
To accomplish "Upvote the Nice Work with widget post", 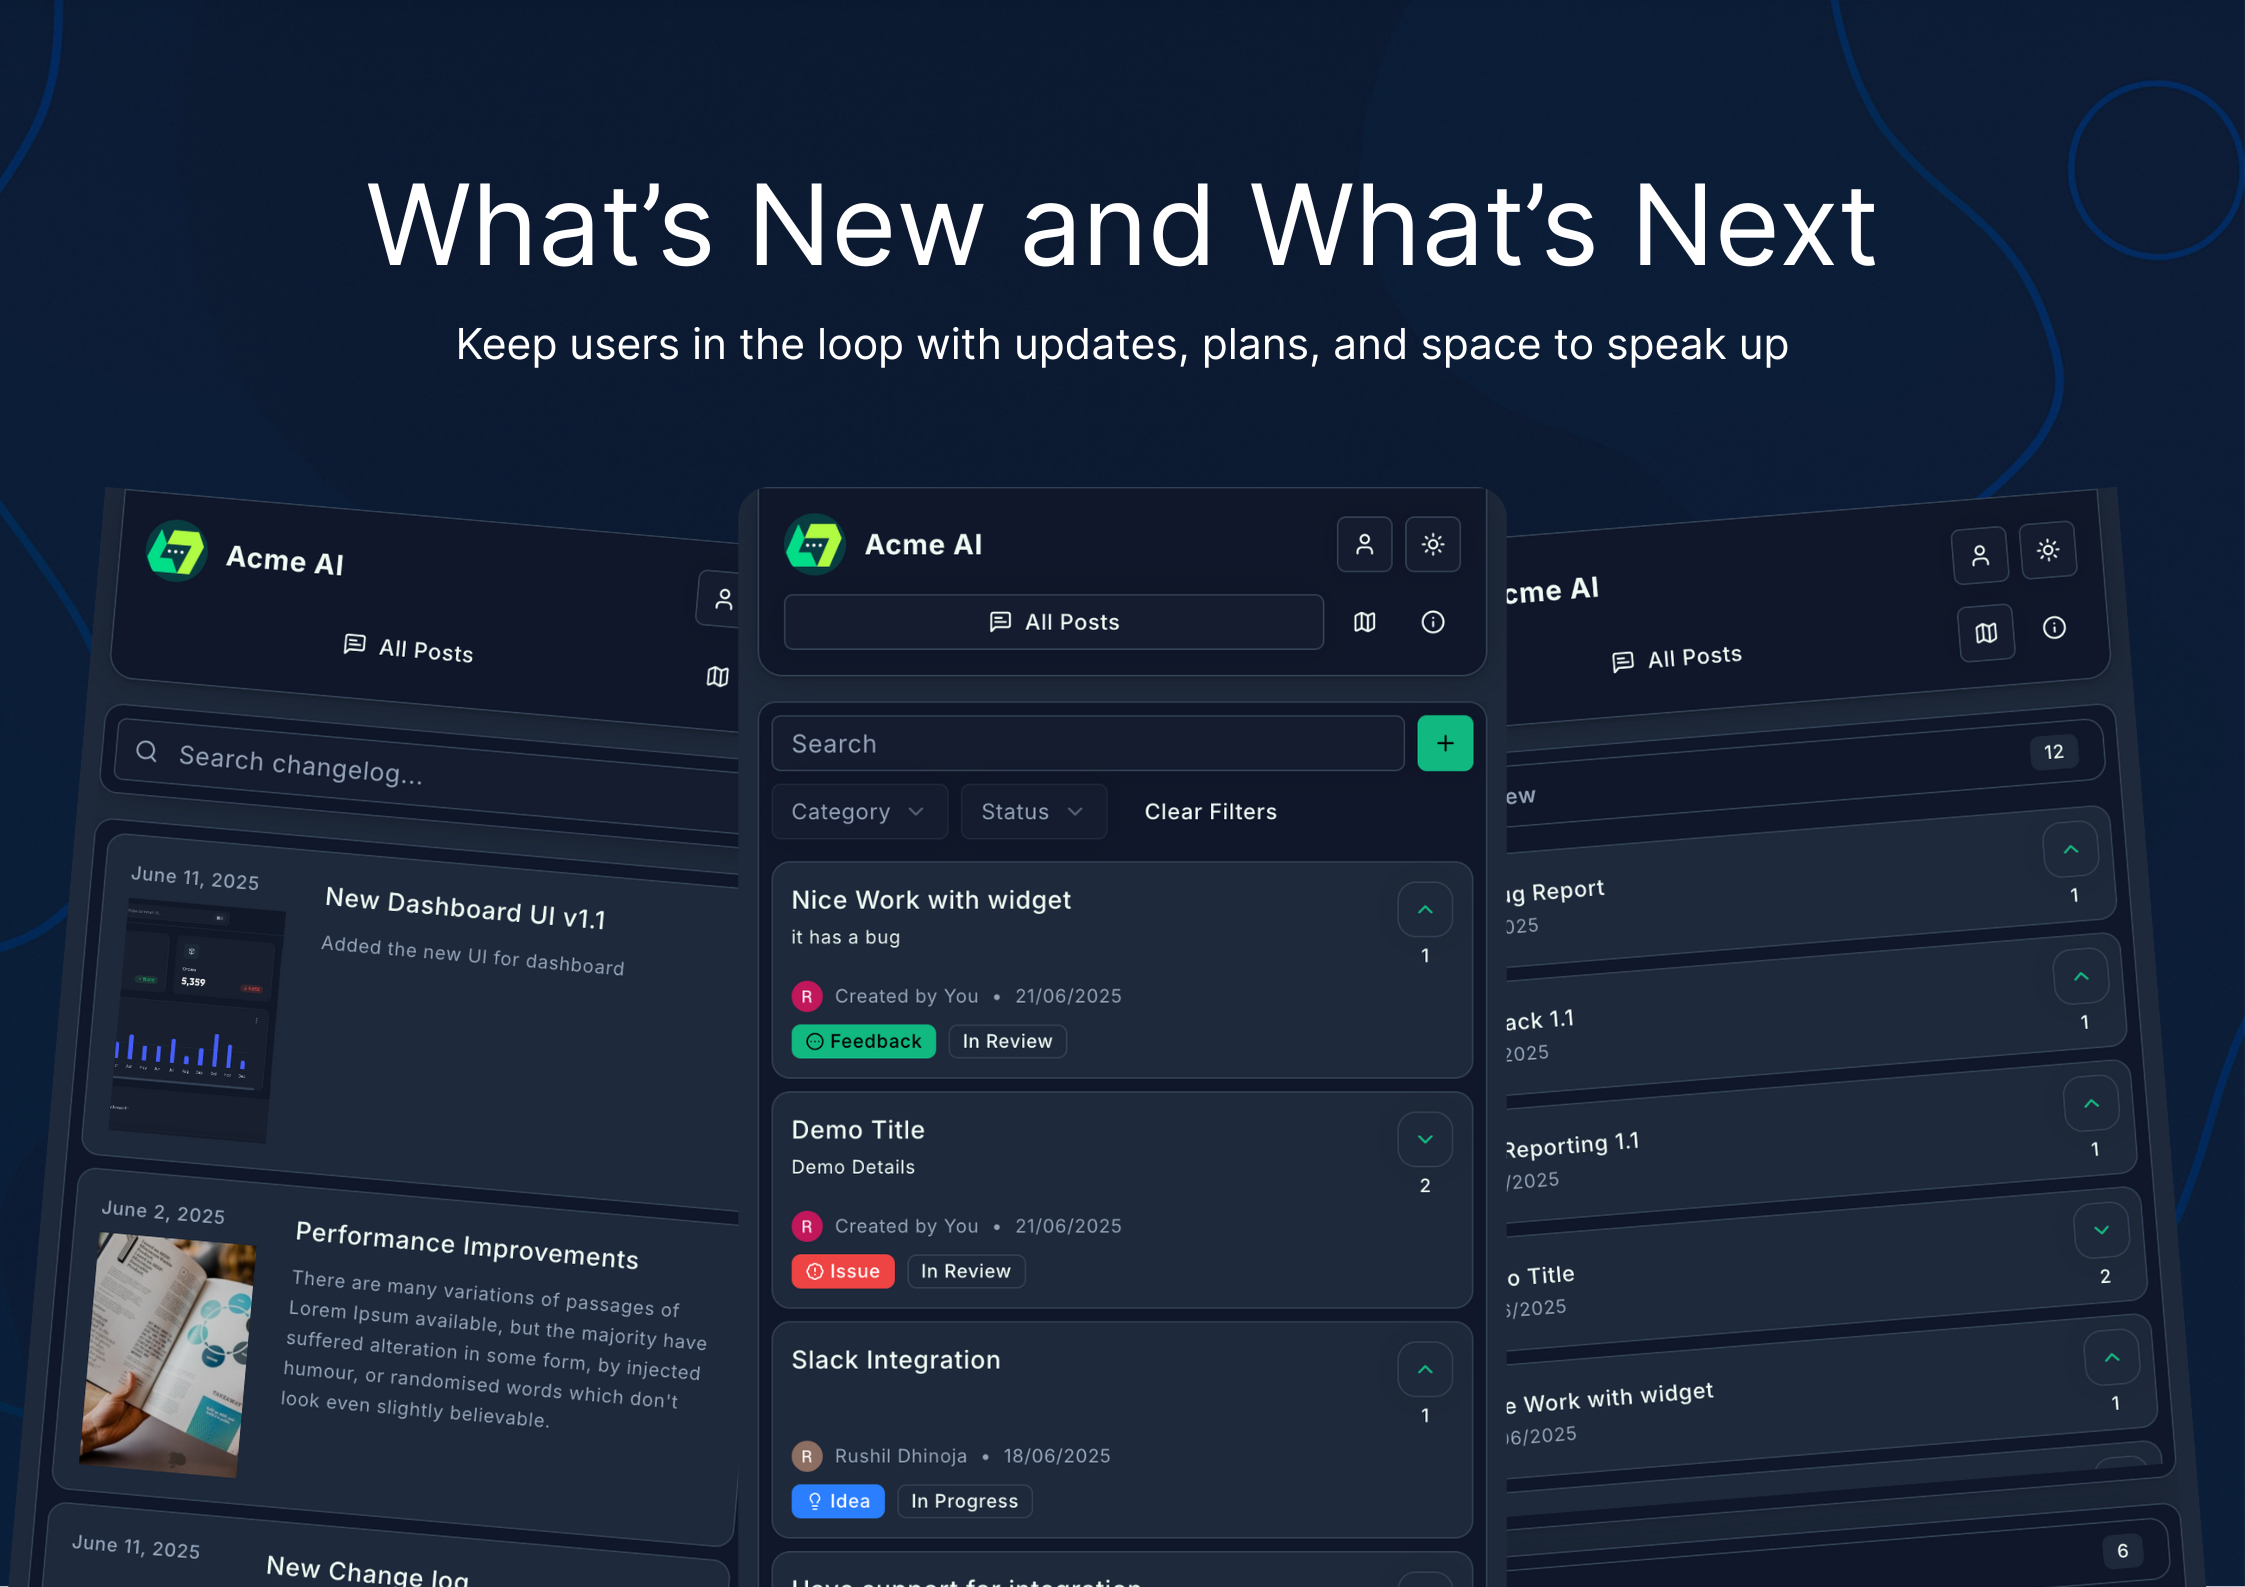I will [1424, 910].
